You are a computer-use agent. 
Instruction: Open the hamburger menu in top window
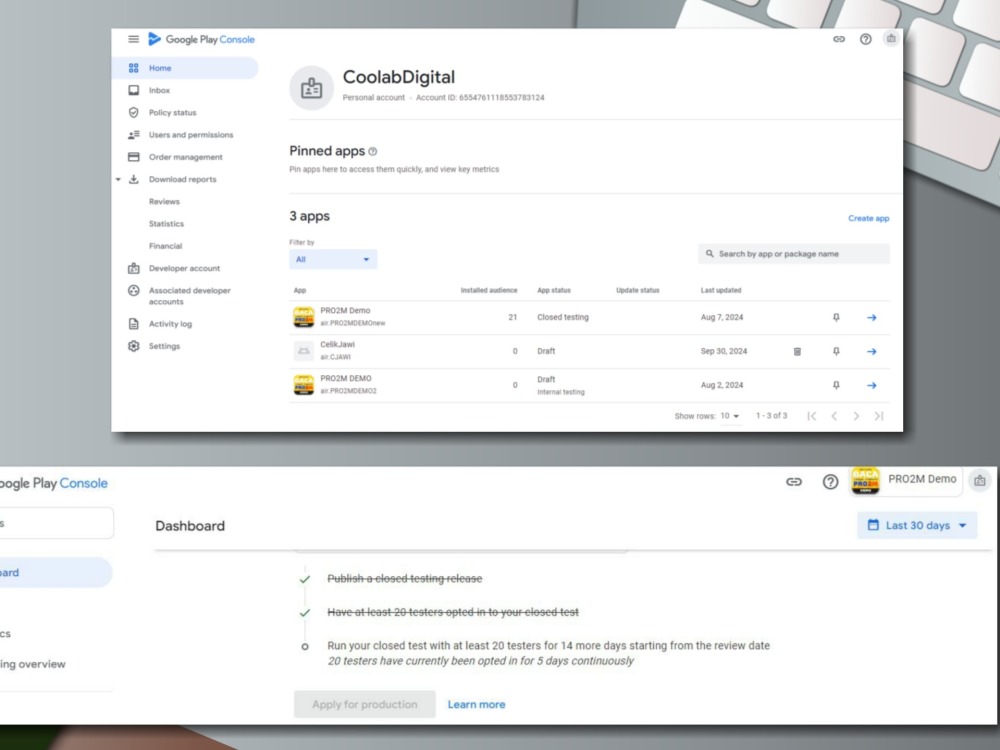pos(133,39)
